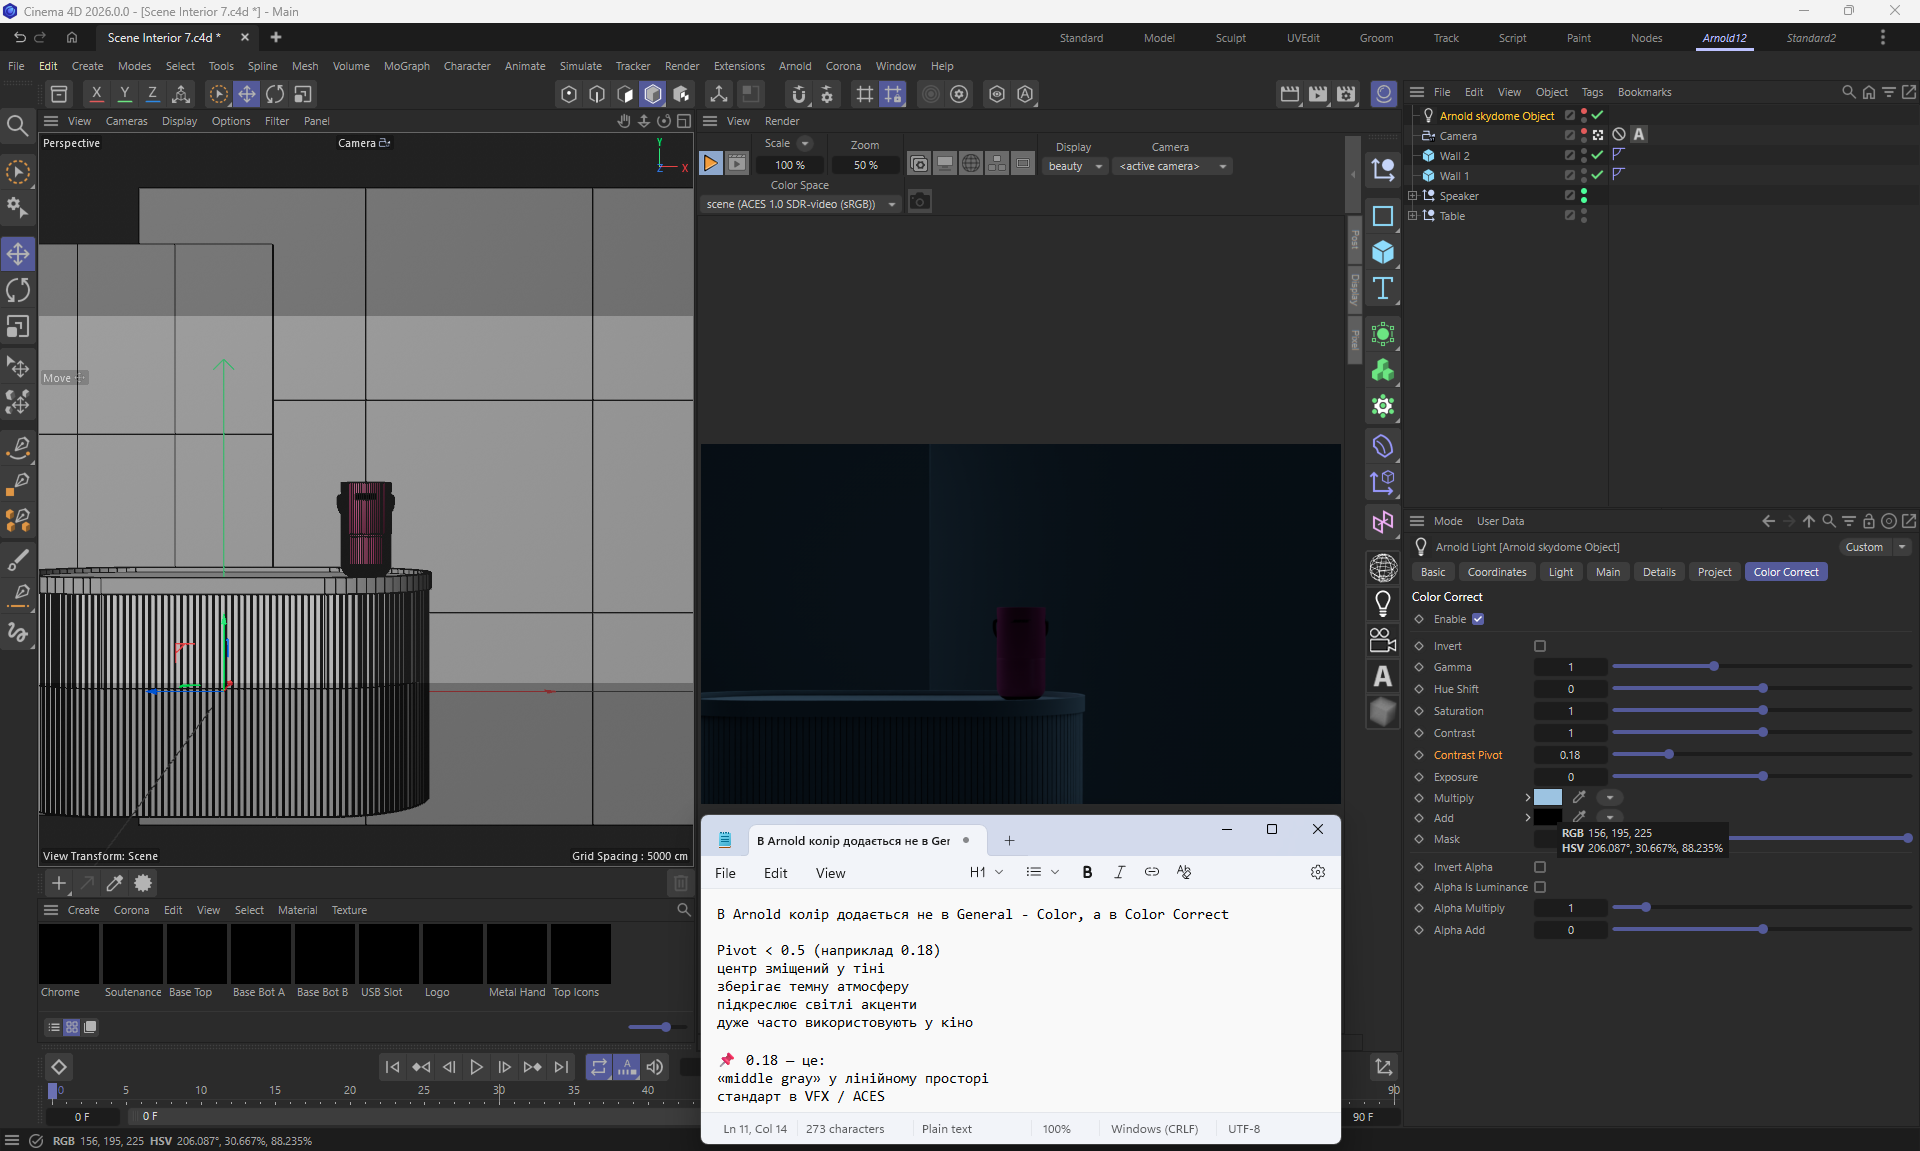Click the Multiply color eyedropper icon

(x=1579, y=797)
